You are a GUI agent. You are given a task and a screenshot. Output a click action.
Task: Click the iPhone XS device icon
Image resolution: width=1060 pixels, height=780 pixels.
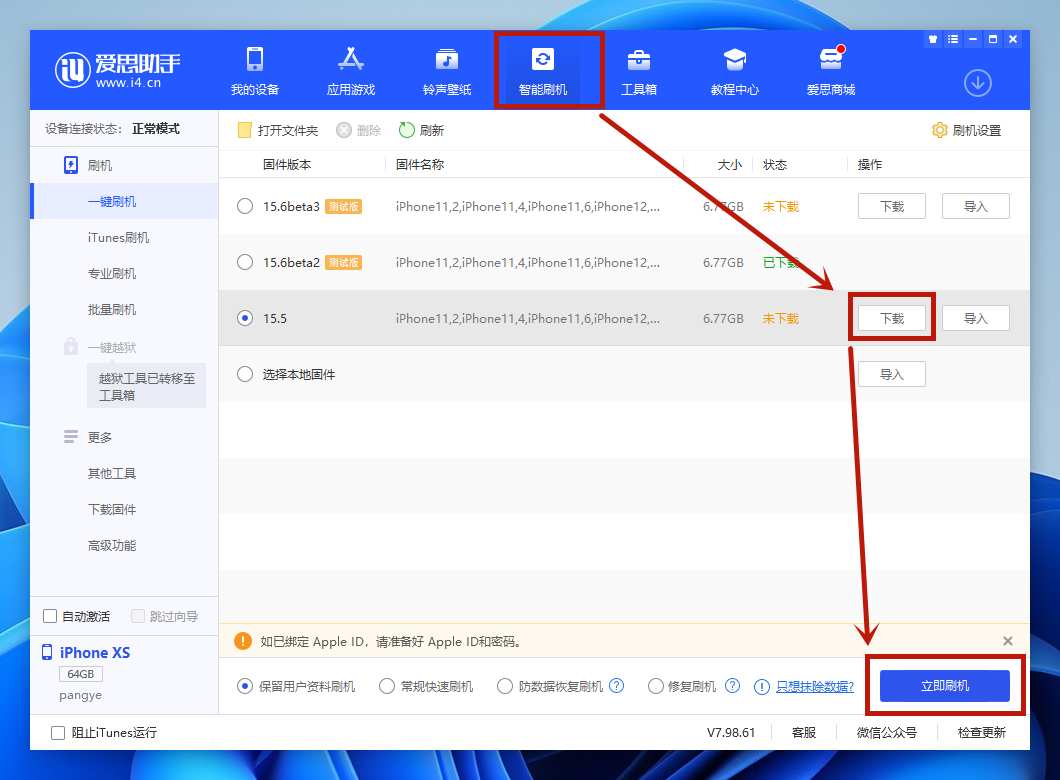[x=47, y=652]
